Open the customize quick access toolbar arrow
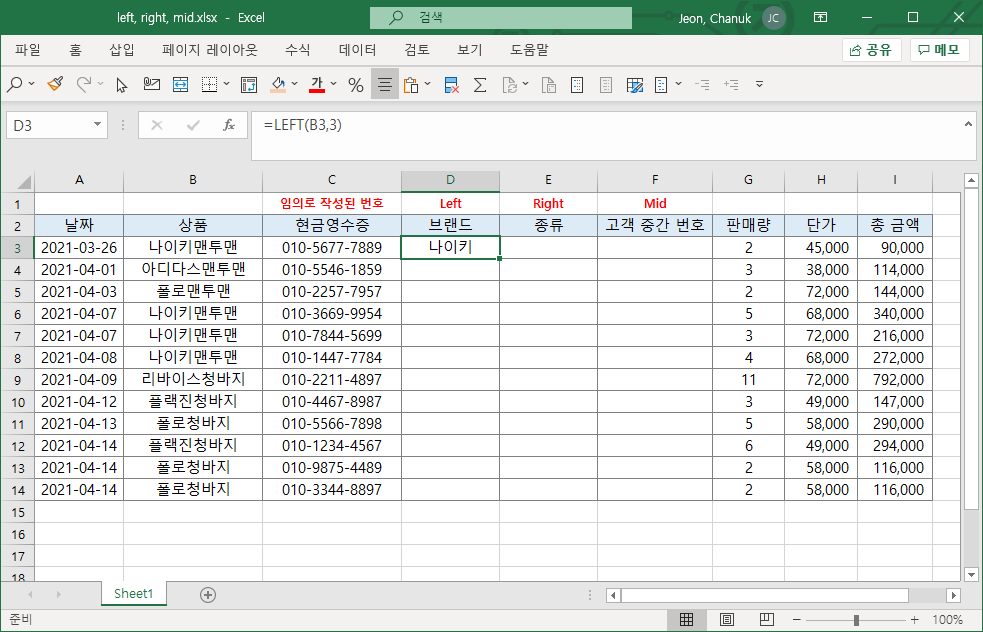The image size is (983, 632). (x=759, y=84)
